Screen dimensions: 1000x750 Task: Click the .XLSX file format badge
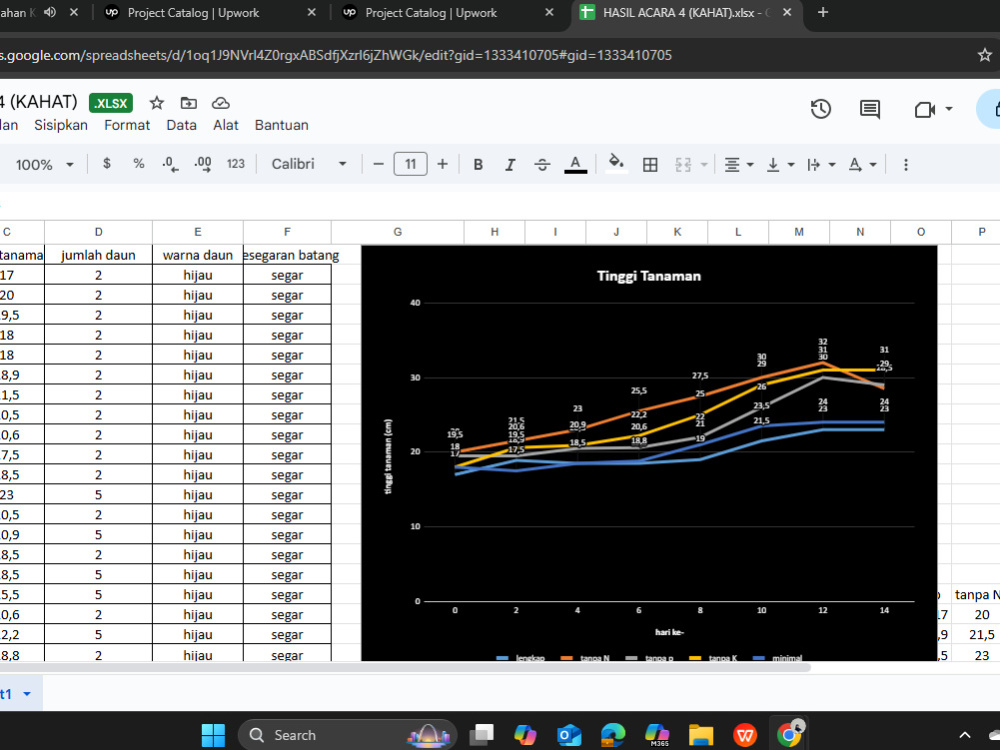pyautogui.click(x=111, y=103)
